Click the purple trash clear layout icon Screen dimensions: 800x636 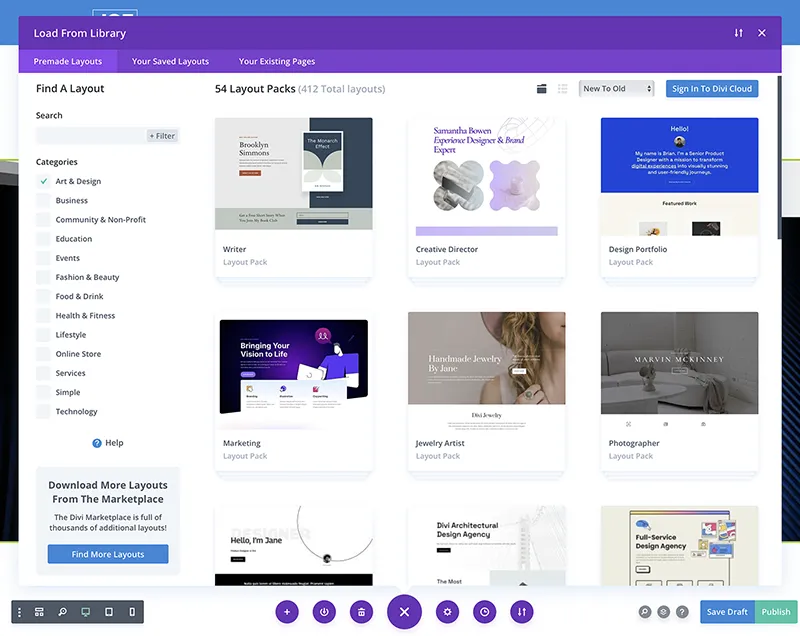pos(362,612)
